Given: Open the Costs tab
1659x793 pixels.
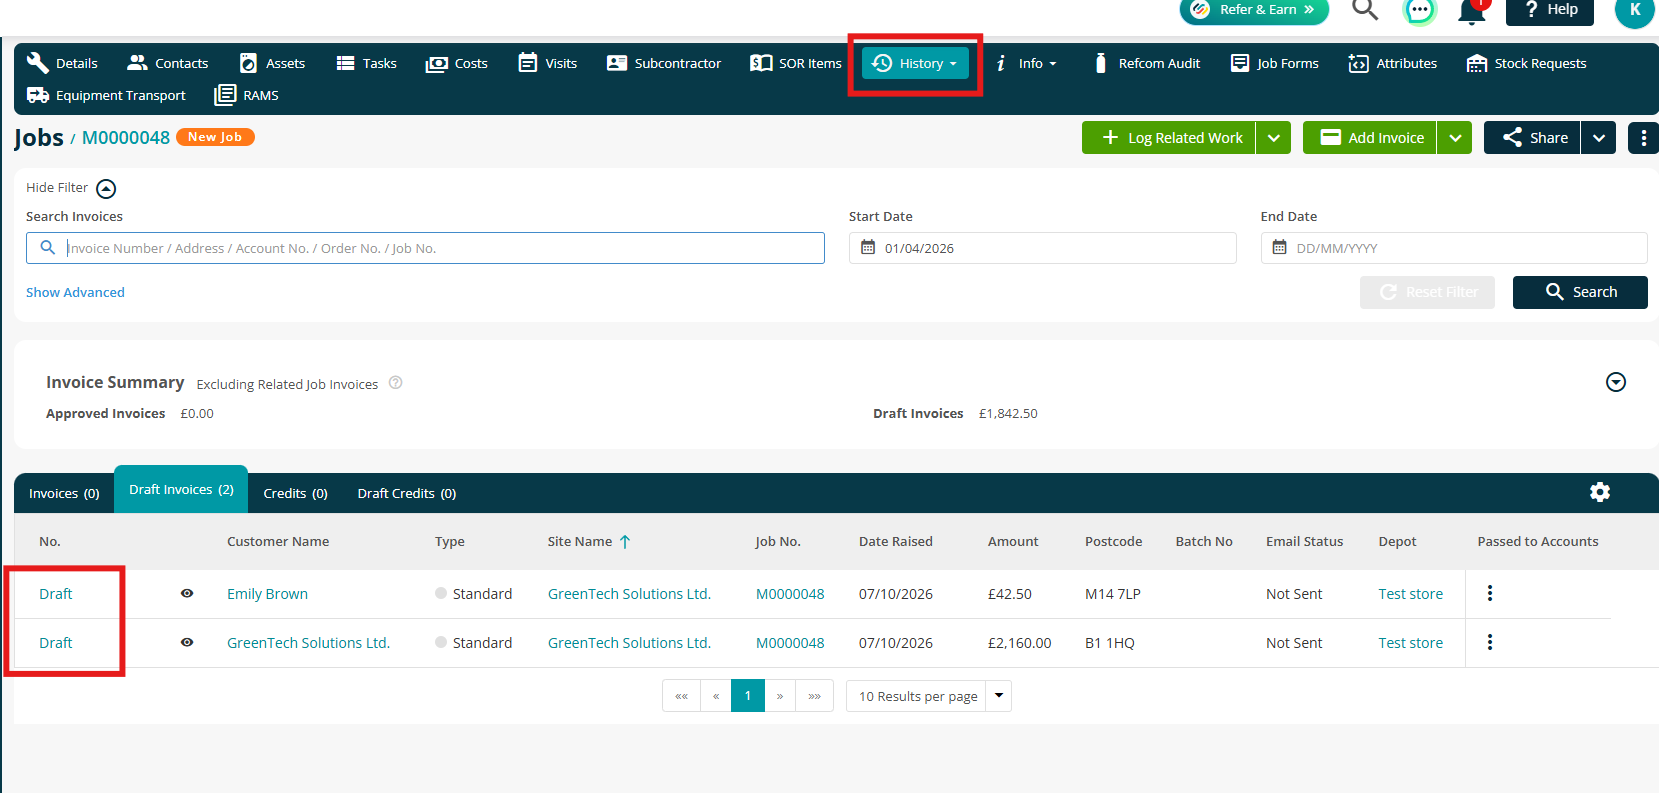Looking at the screenshot, I should pyautogui.click(x=457, y=63).
